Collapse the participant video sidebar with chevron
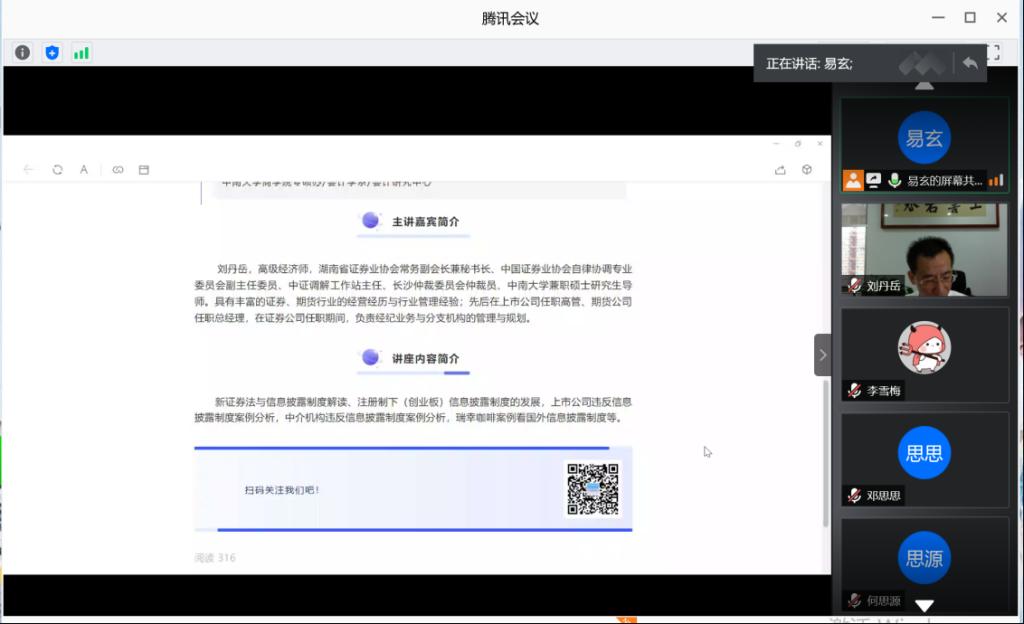The image size is (1024, 624). (x=822, y=355)
